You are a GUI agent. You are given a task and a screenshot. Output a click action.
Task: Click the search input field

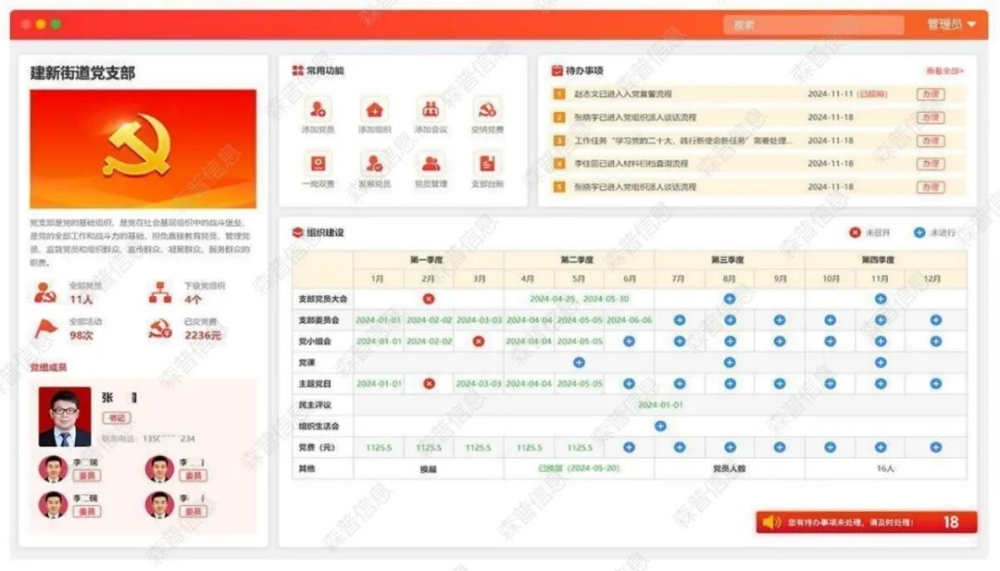pyautogui.click(x=798, y=25)
